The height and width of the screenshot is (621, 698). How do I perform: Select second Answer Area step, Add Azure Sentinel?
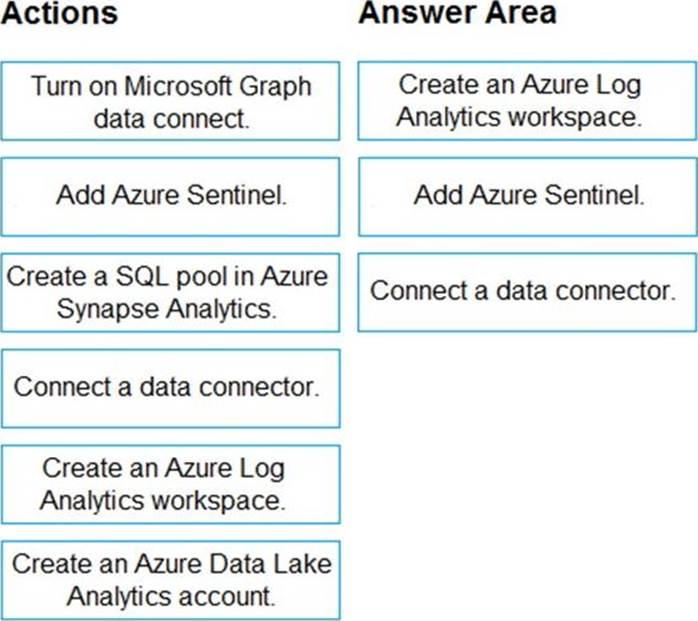point(527,196)
